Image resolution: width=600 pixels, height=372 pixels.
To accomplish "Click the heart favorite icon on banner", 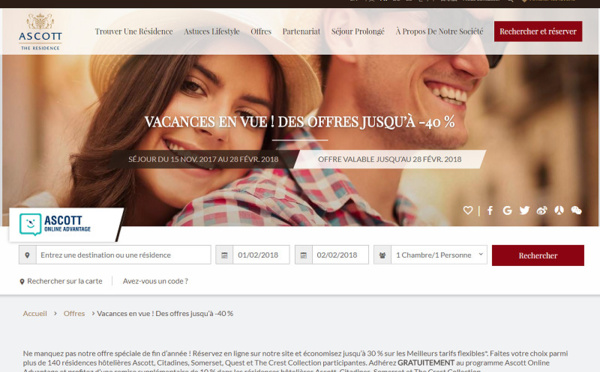I will coord(468,210).
